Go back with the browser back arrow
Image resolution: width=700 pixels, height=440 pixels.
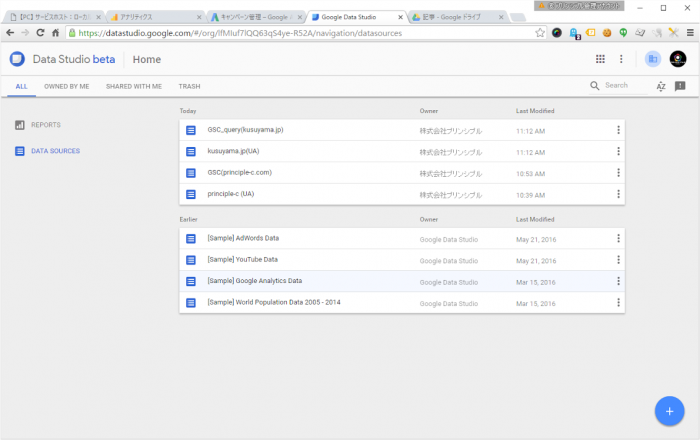tap(10, 33)
